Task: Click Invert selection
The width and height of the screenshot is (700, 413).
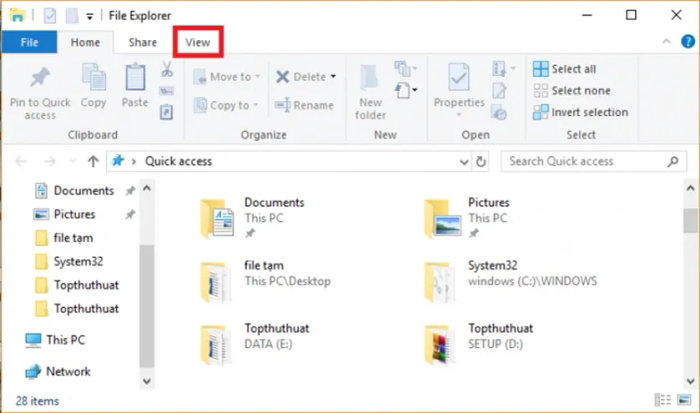Action: pos(581,112)
